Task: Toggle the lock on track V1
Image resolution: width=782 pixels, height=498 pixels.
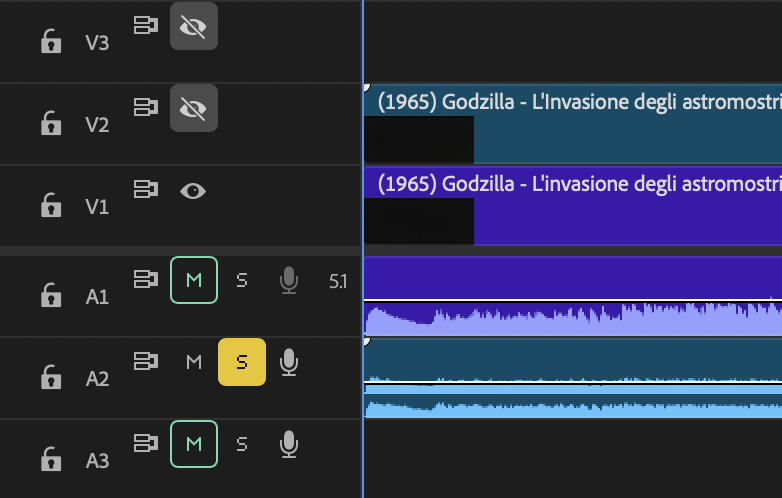Action: click(x=51, y=206)
